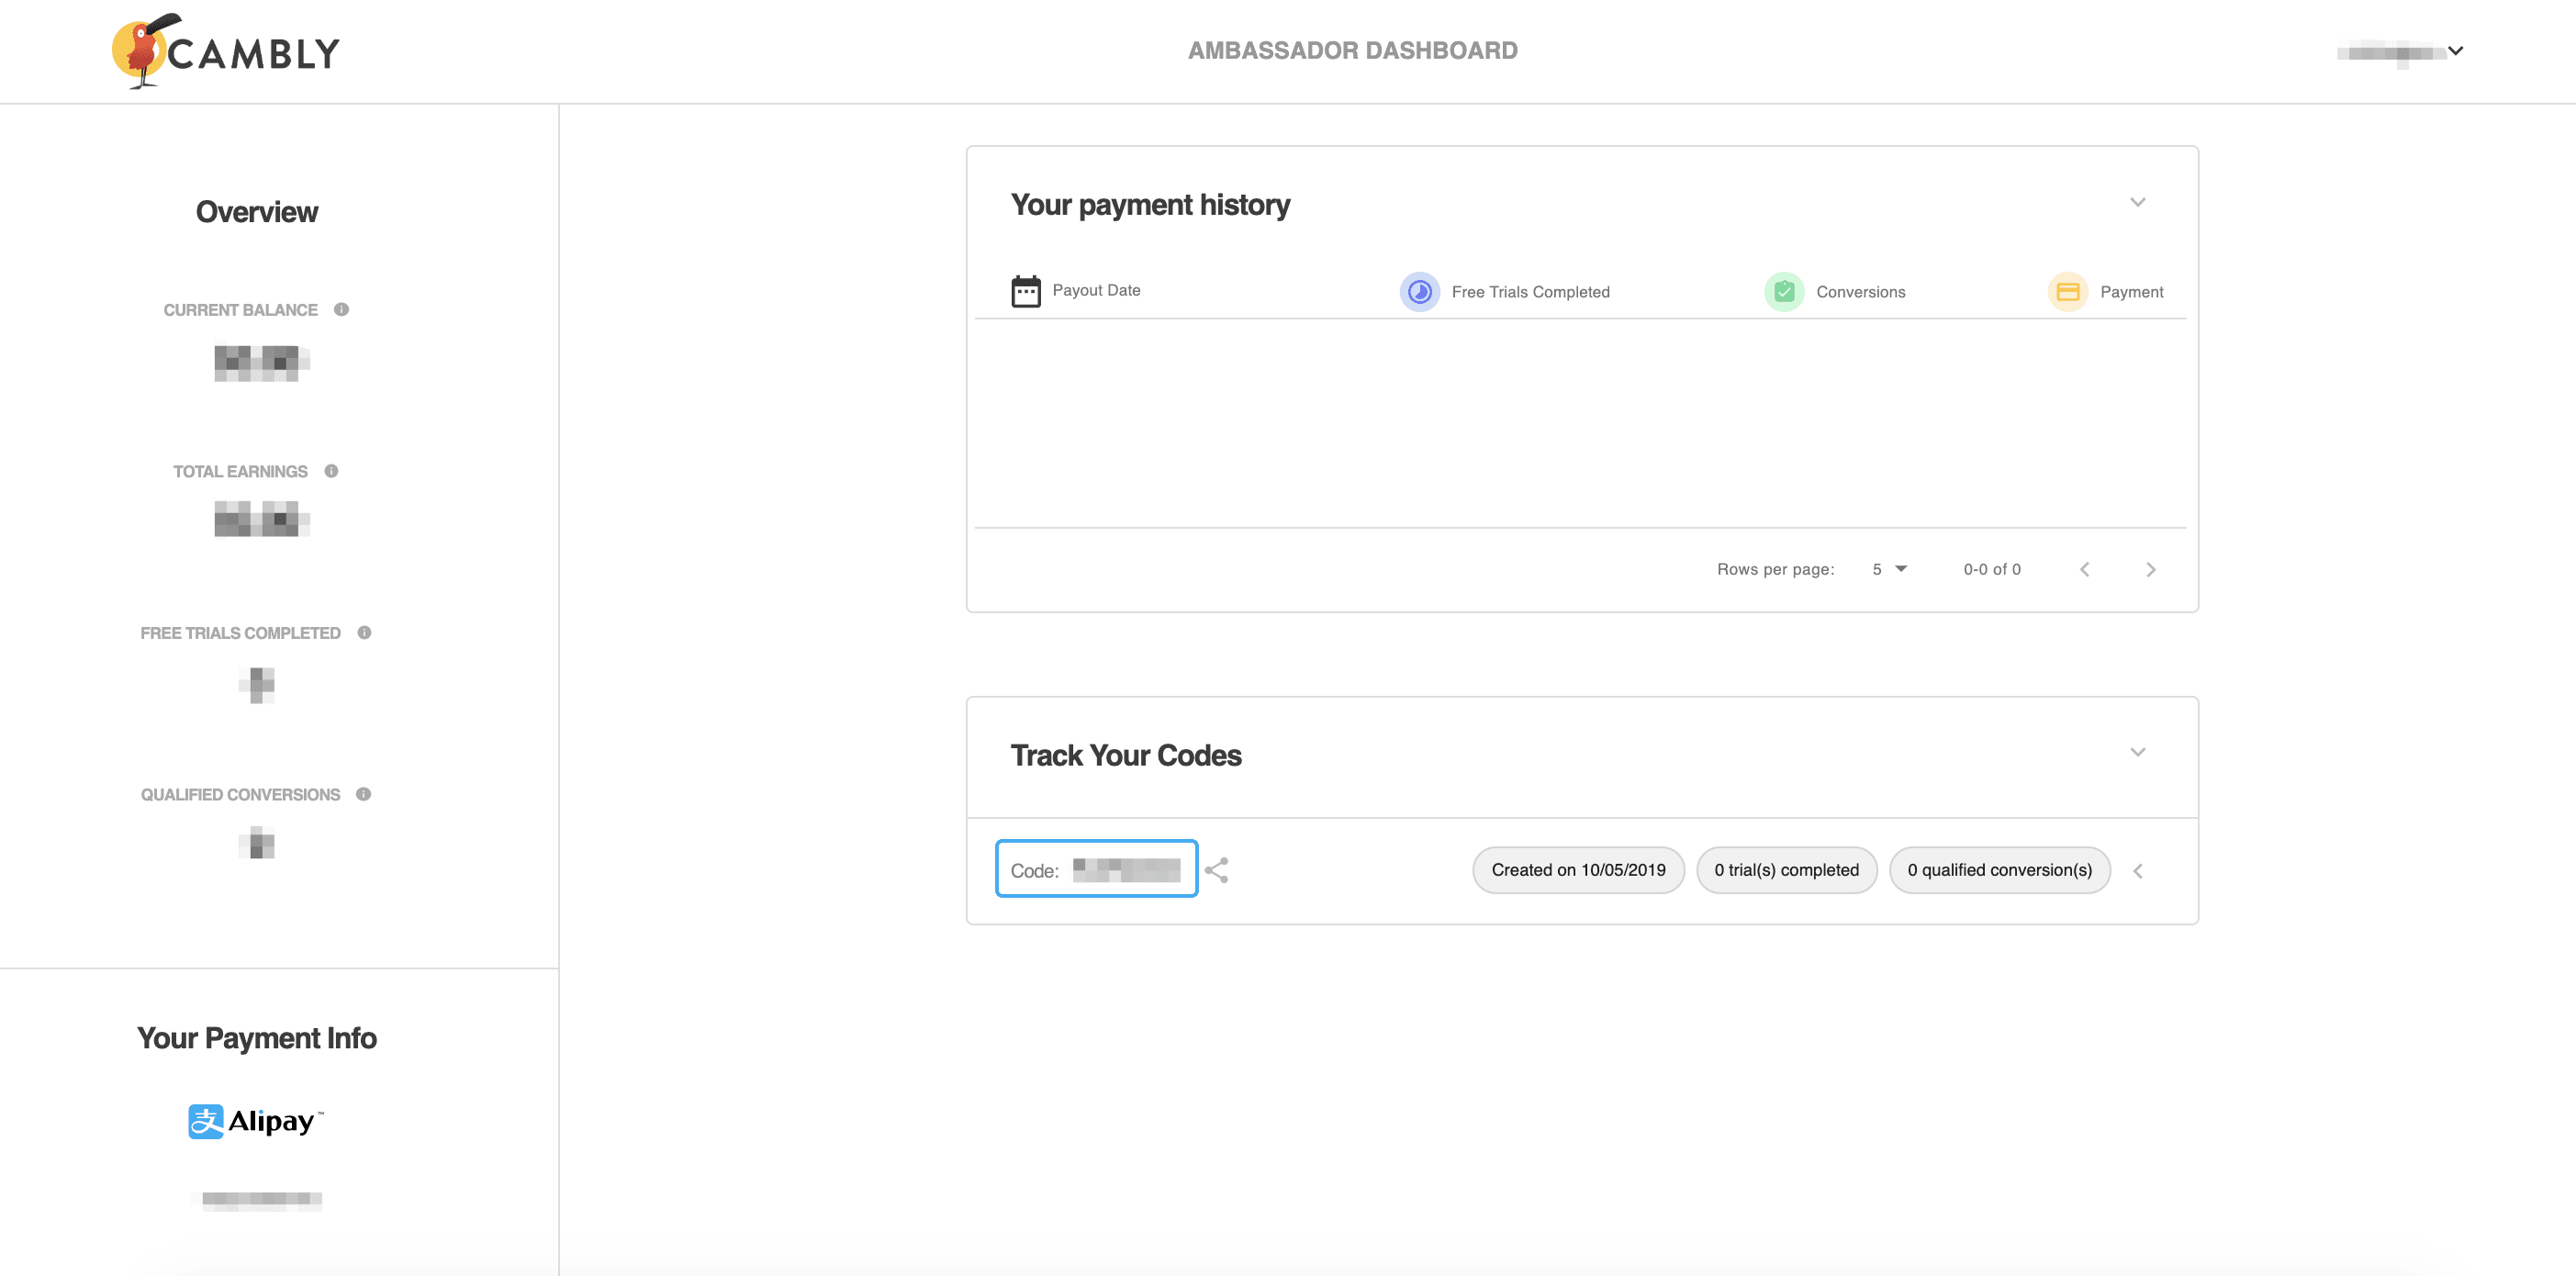Click the Code field box

click(x=1096, y=869)
